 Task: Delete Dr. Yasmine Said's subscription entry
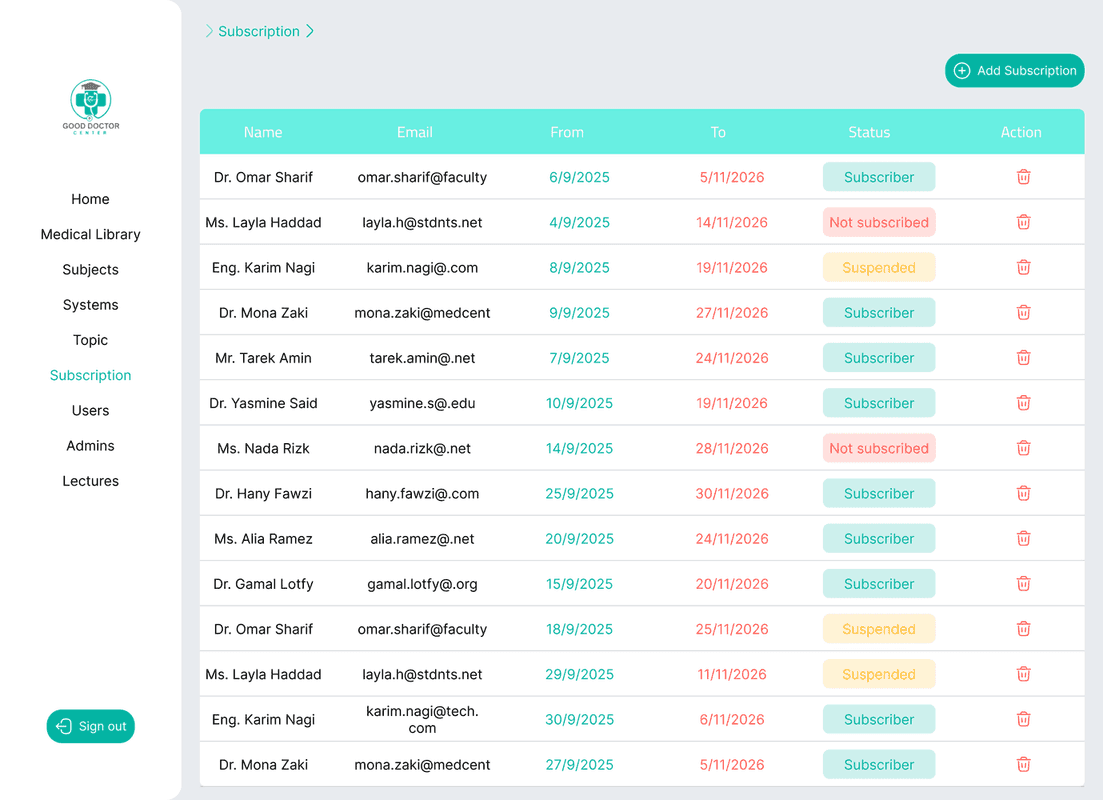click(1023, 403)
